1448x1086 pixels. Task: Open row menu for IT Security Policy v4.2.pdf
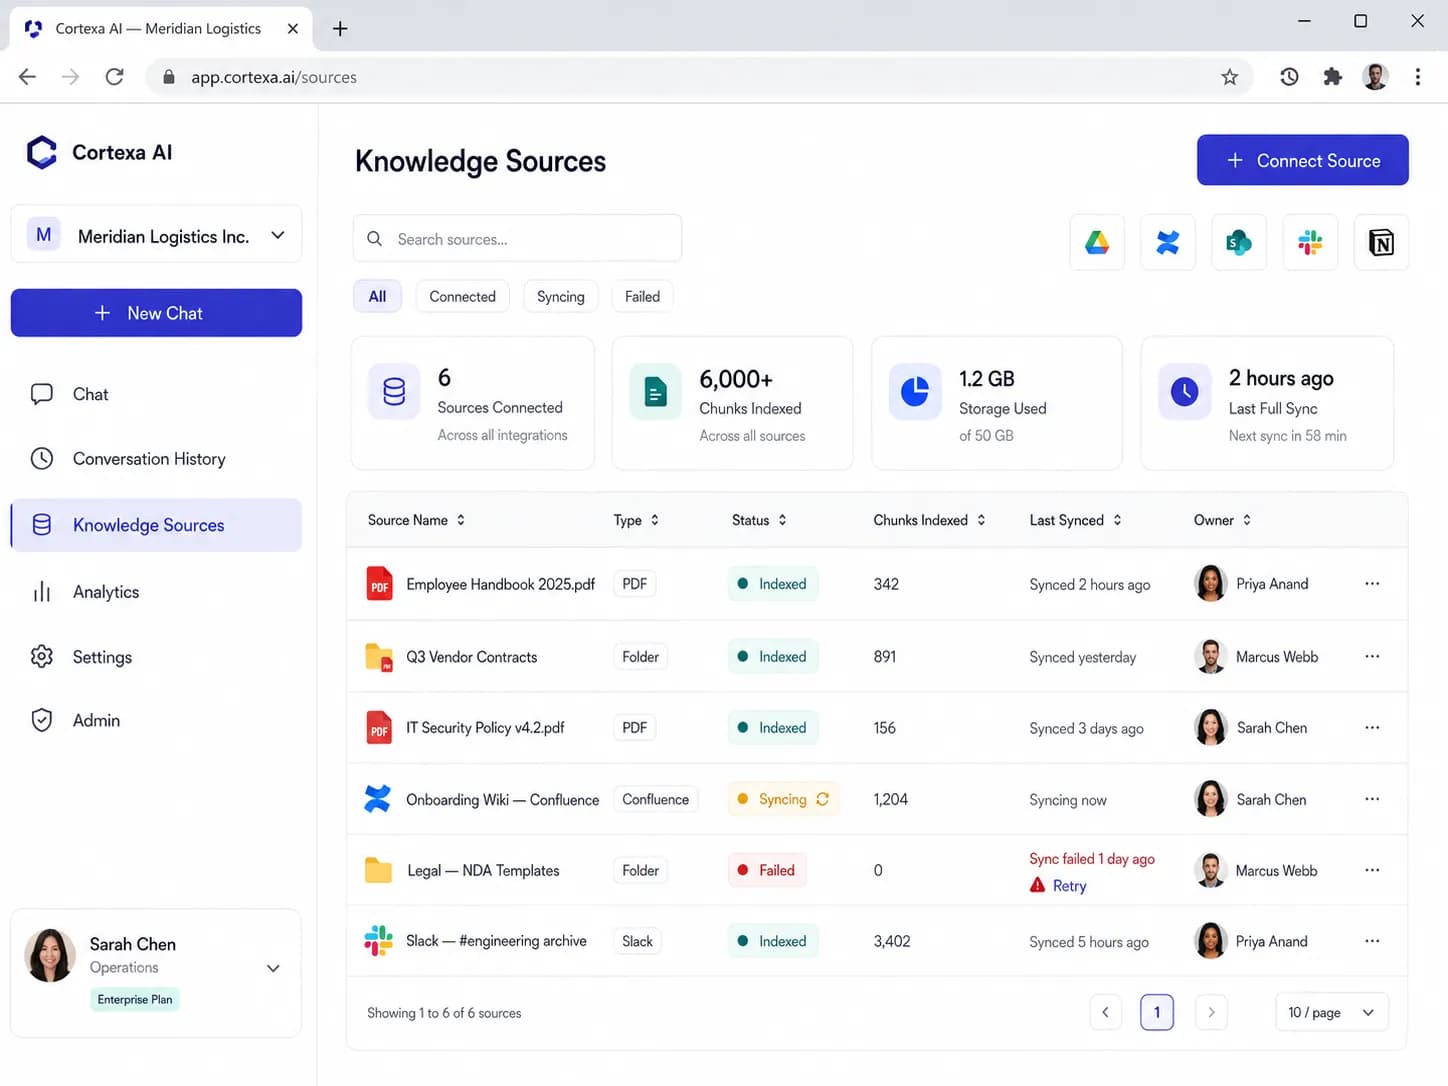click(1372, 728)
